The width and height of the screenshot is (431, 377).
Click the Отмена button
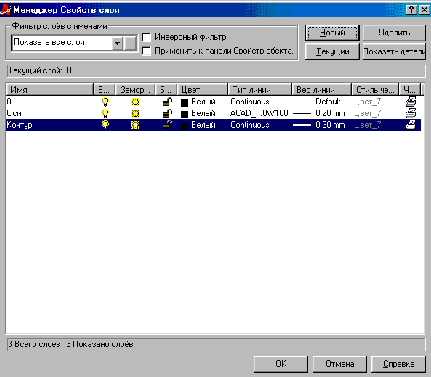coord(339,364)
